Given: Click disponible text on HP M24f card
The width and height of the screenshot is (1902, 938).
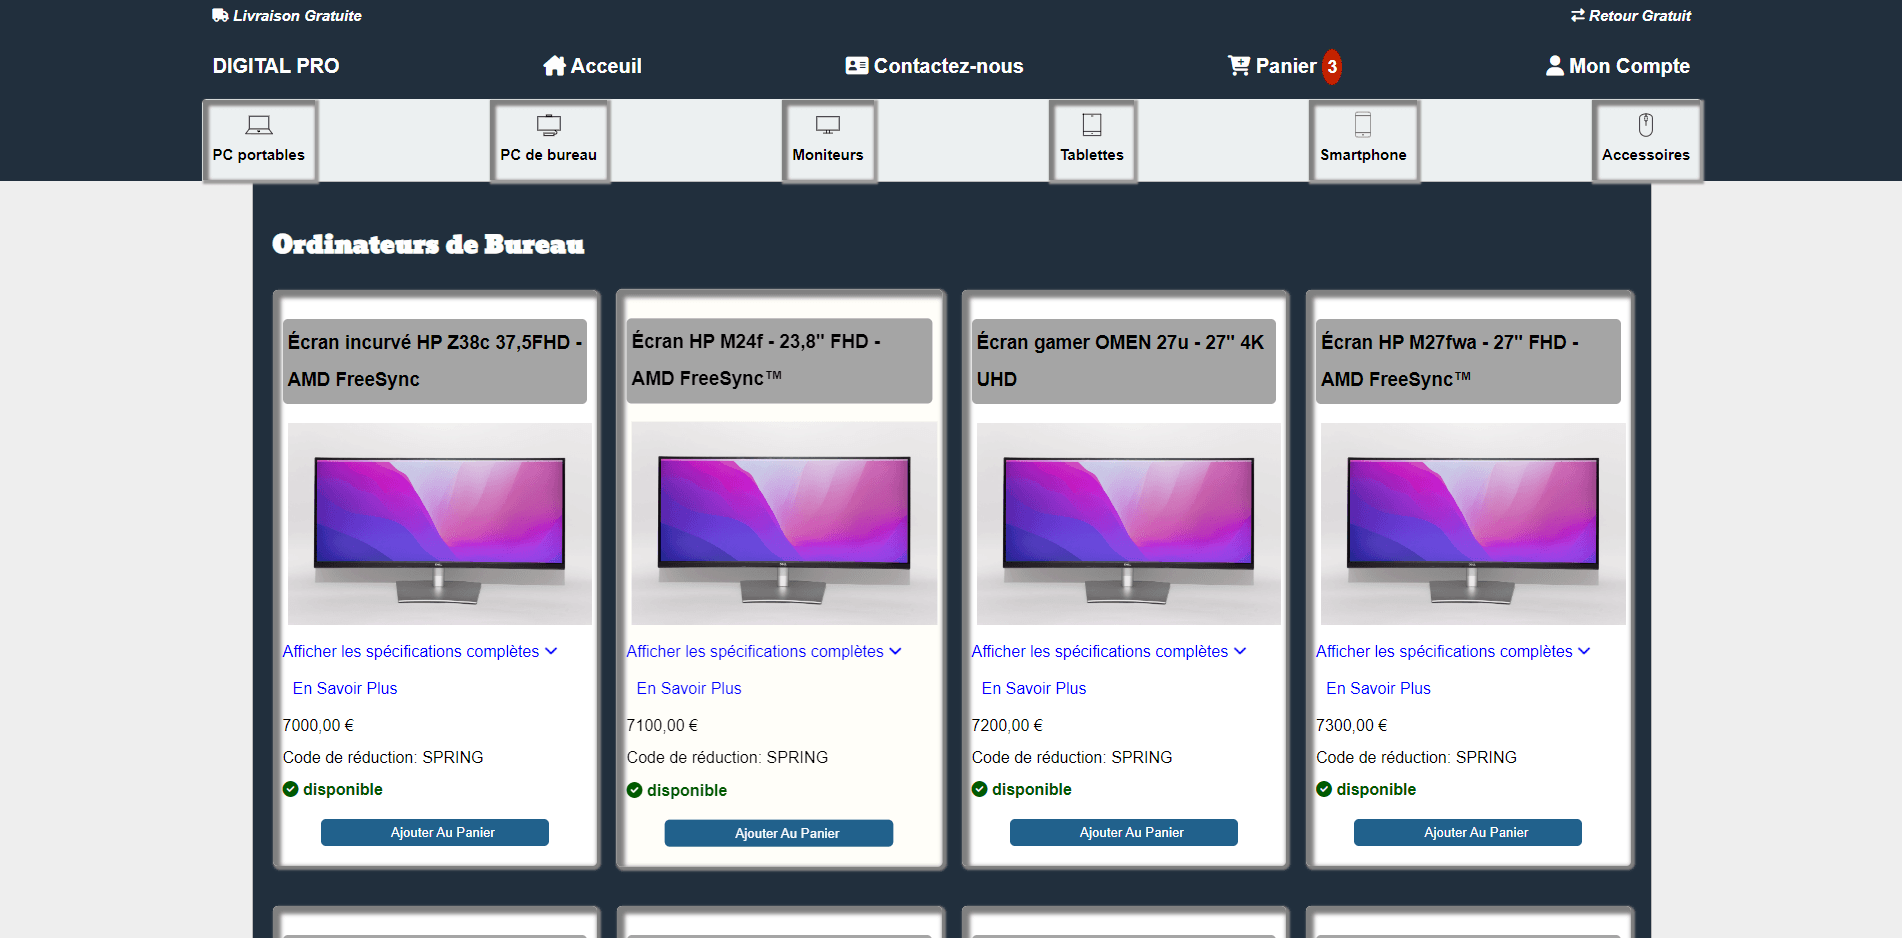Looking at the screenshot, I should point(687,790).
